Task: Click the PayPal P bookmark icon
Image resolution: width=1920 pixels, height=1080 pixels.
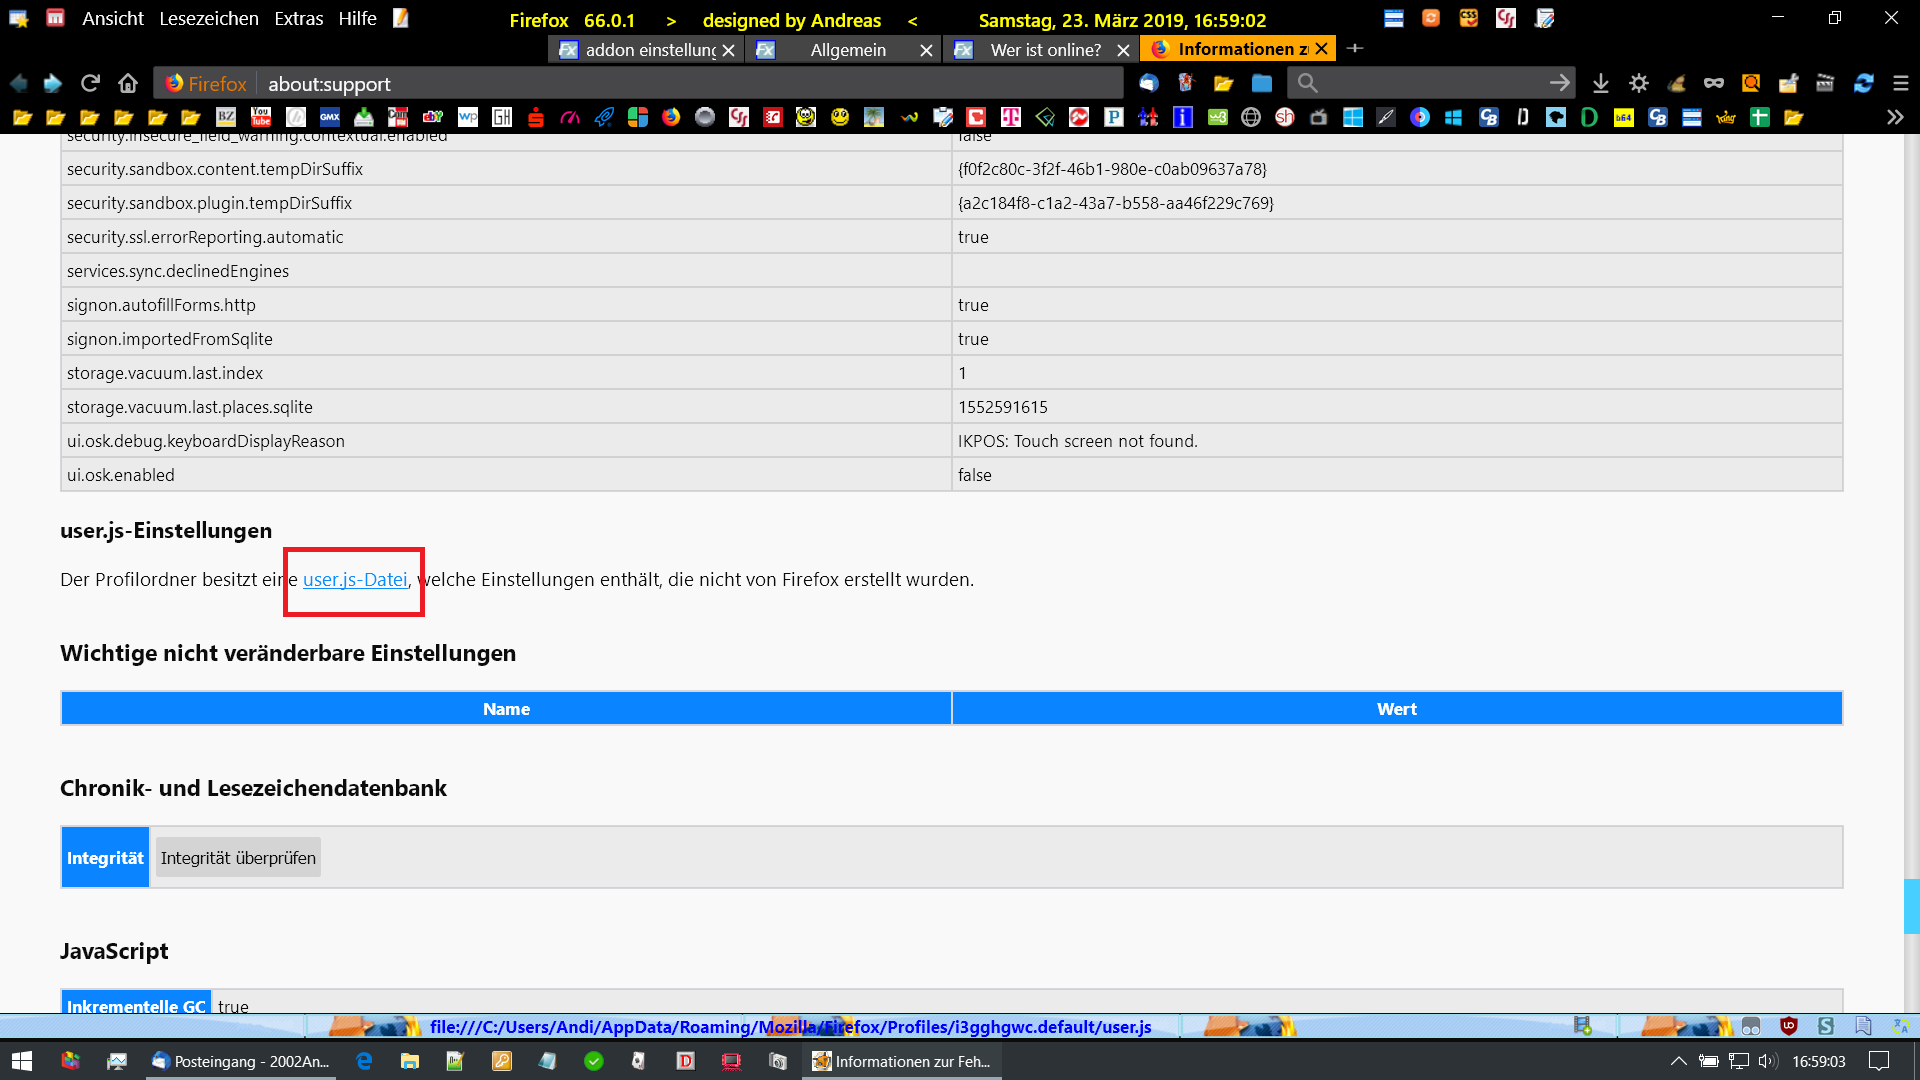Action: [1113, 117]
